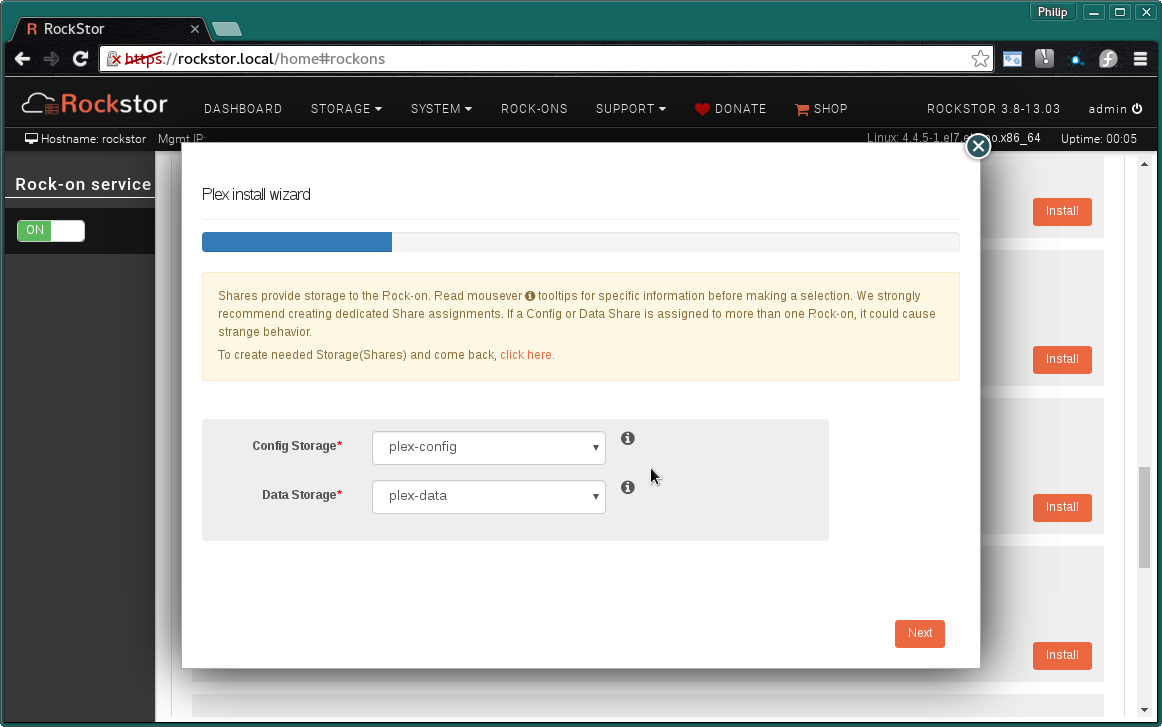Click the first browser extension icon
The width and height of the screenshot is (1162, 727).
click(x=1012, y=59)
